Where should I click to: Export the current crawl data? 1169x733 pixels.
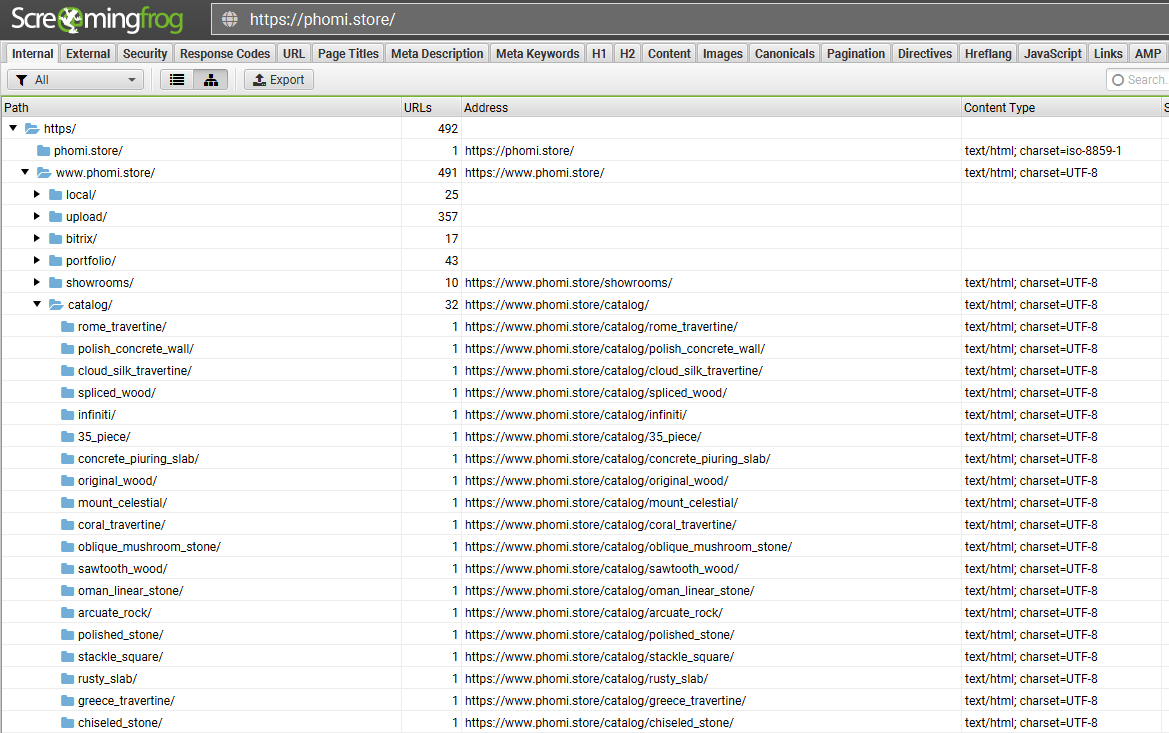tap(279, 80)
